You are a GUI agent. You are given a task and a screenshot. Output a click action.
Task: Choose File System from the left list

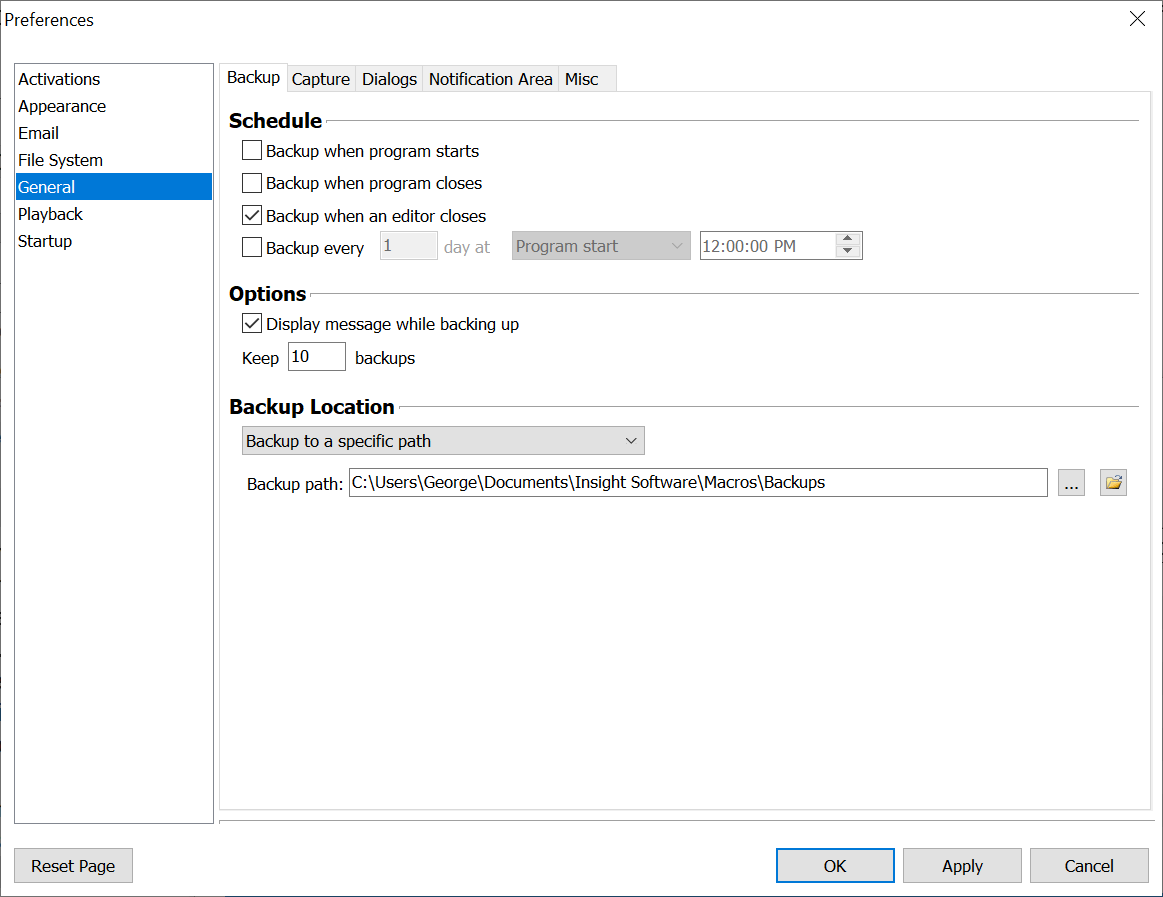tap(60, 160)
